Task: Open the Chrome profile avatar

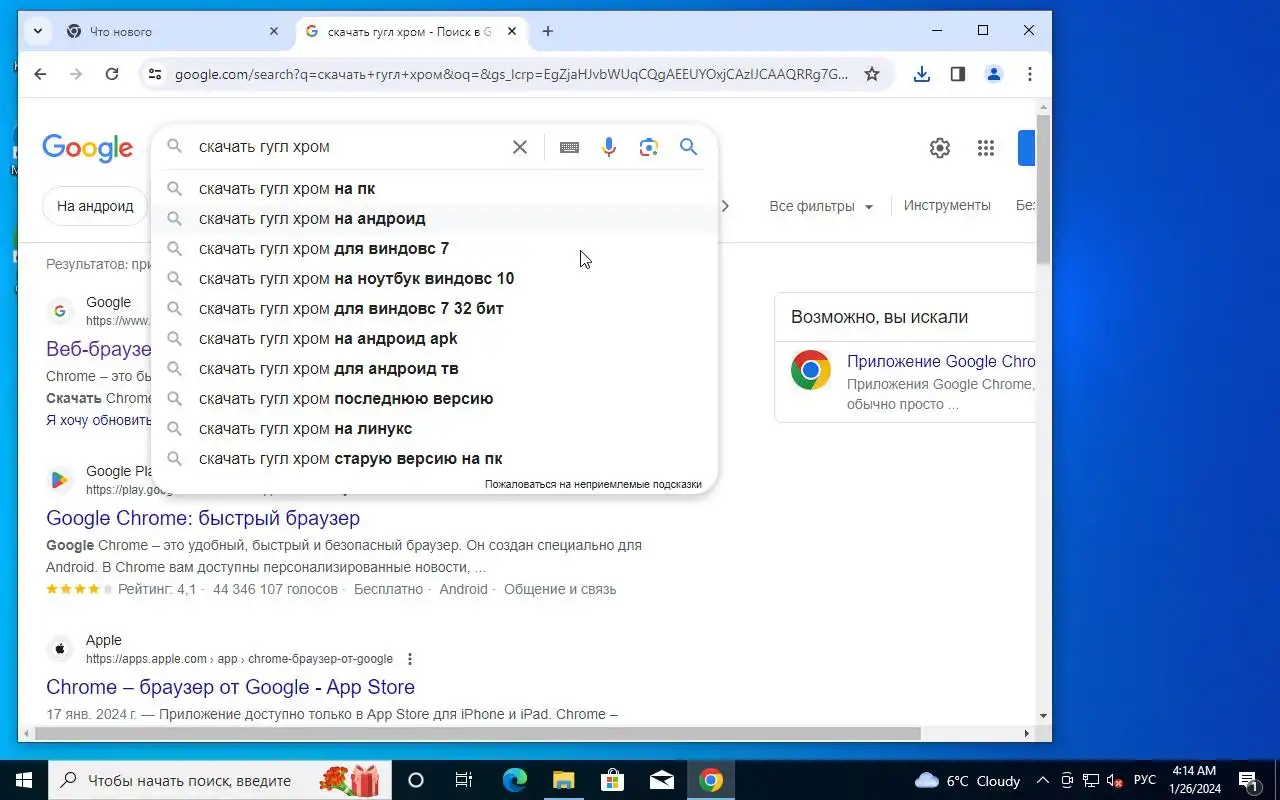Action: (994, 74)
